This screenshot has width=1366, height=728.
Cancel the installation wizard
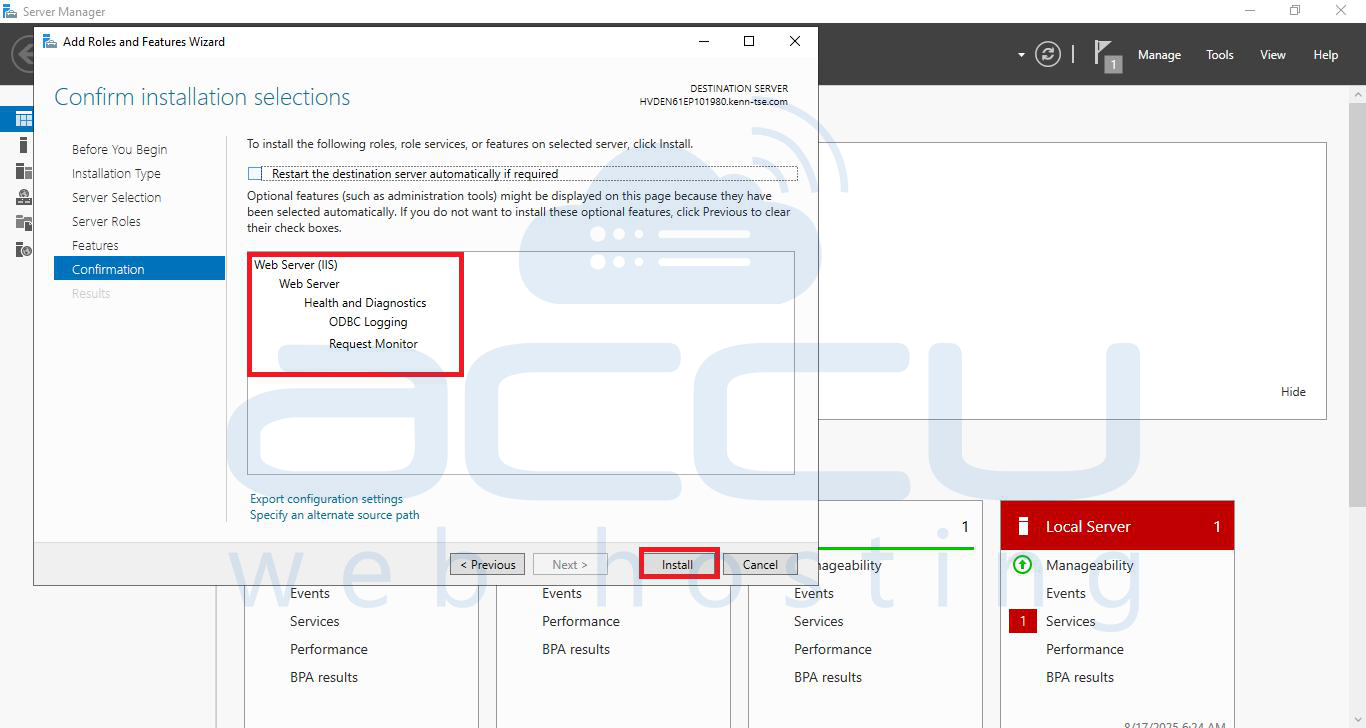[x=759, y=564]
